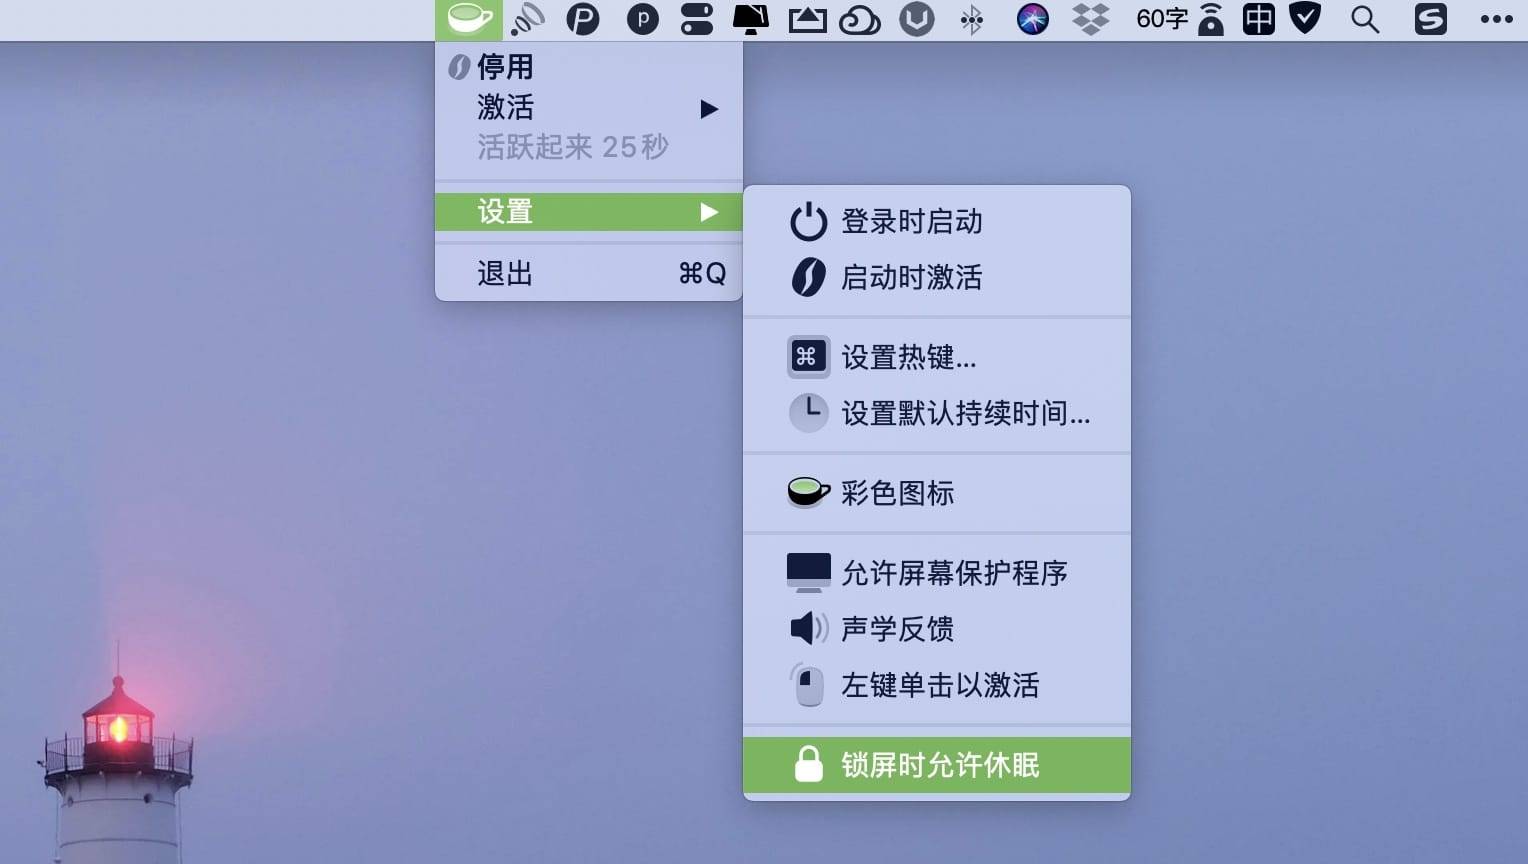The height and width of the screenshot is (864, 1528).
Task: Click the power icon beside 登录时启动
Action: point(808,222)
